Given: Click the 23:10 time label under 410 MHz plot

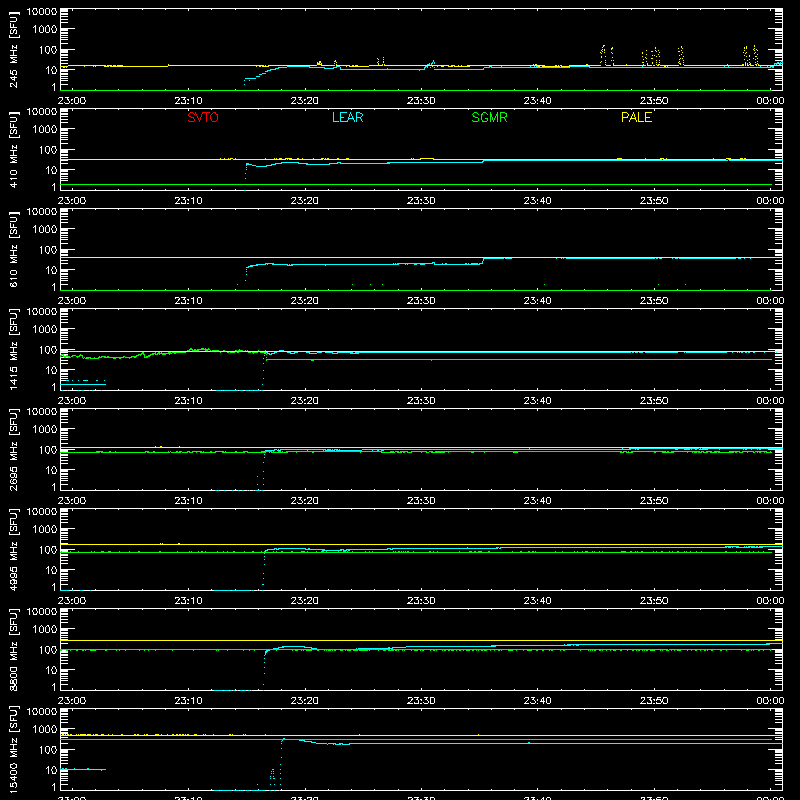Looking at the screenshot, I should point(188,201).
